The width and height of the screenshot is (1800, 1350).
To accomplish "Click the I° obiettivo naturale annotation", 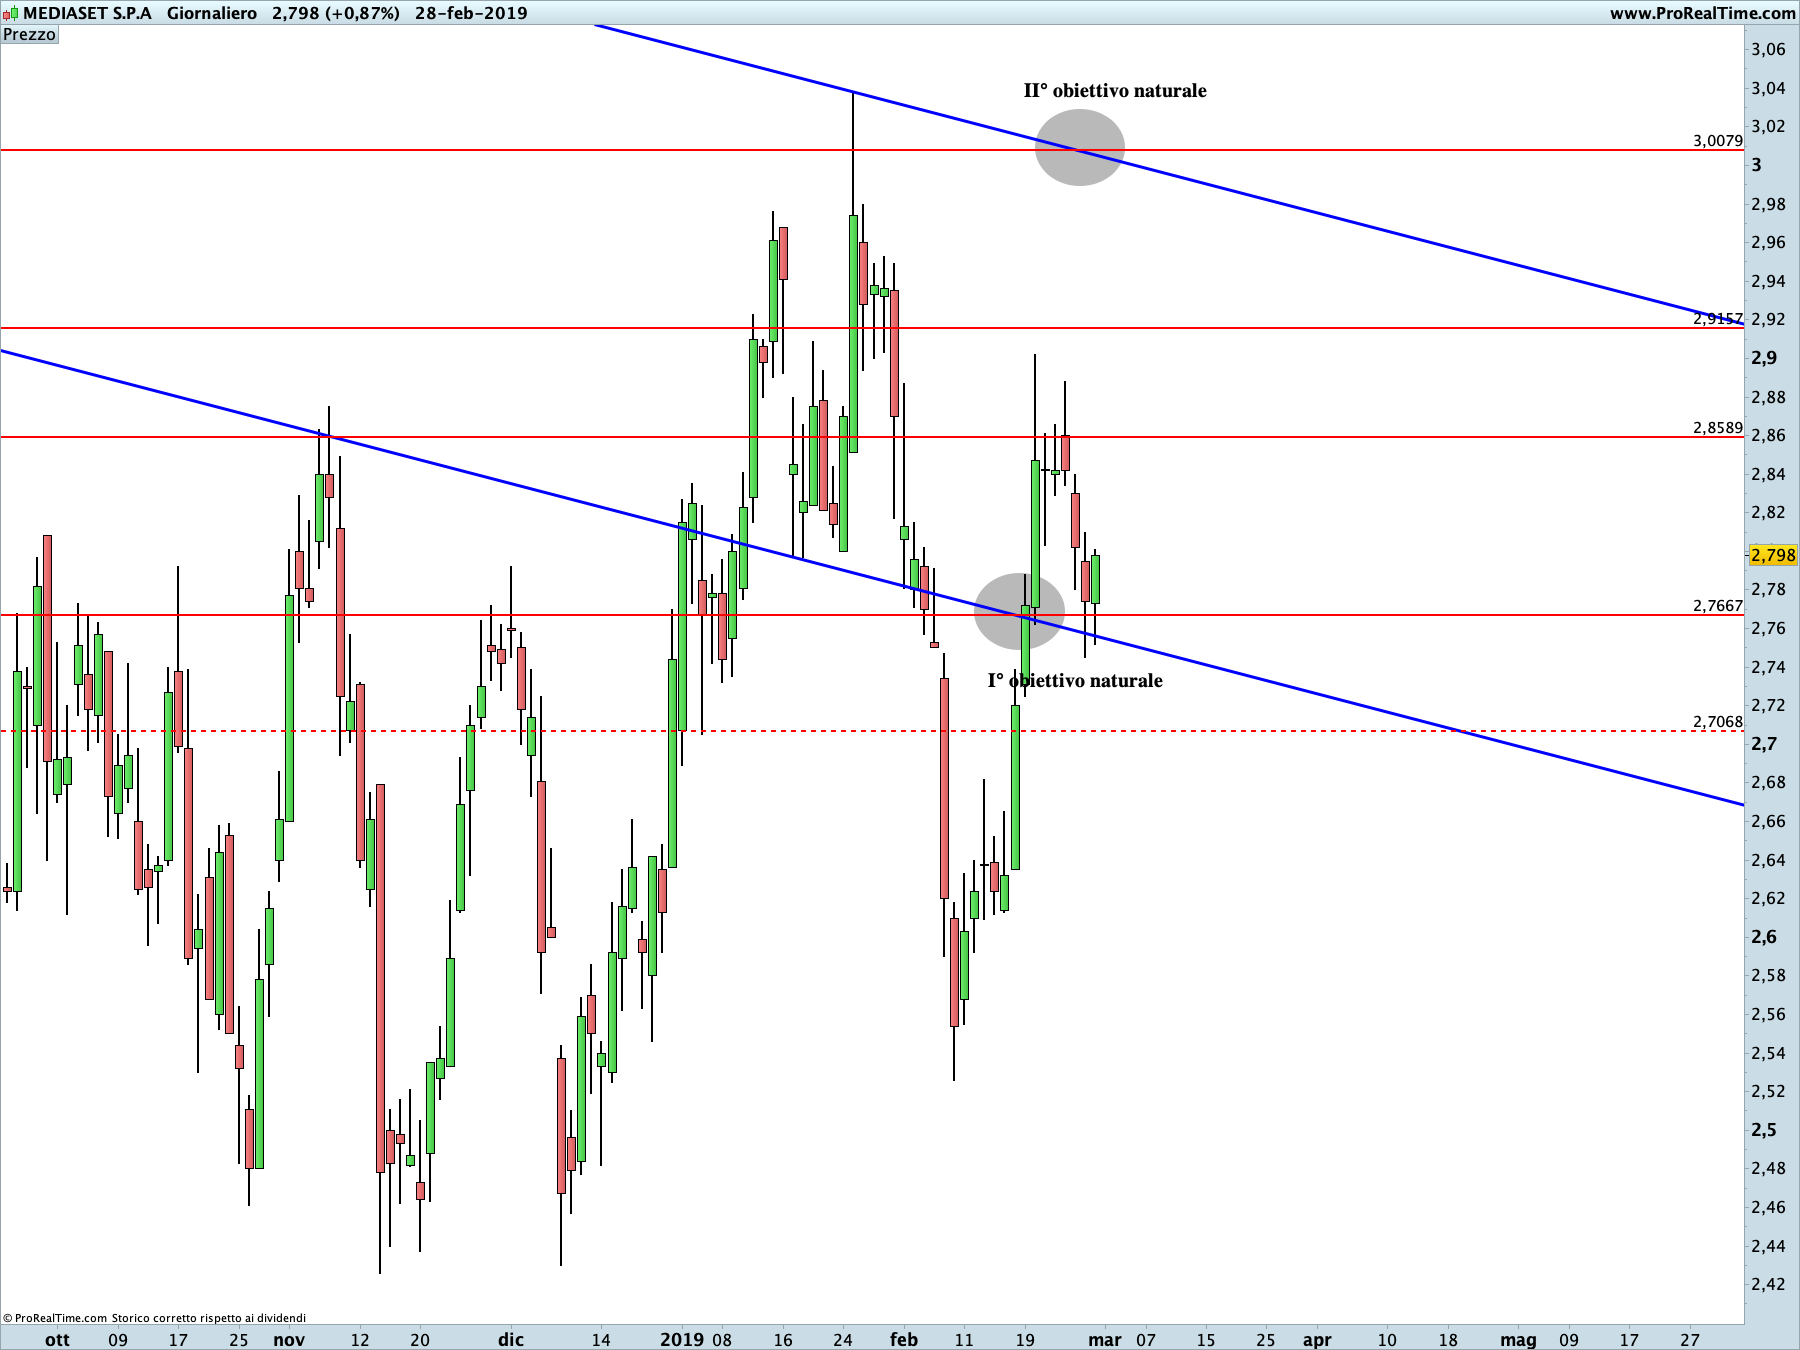I will (1075, 680).
